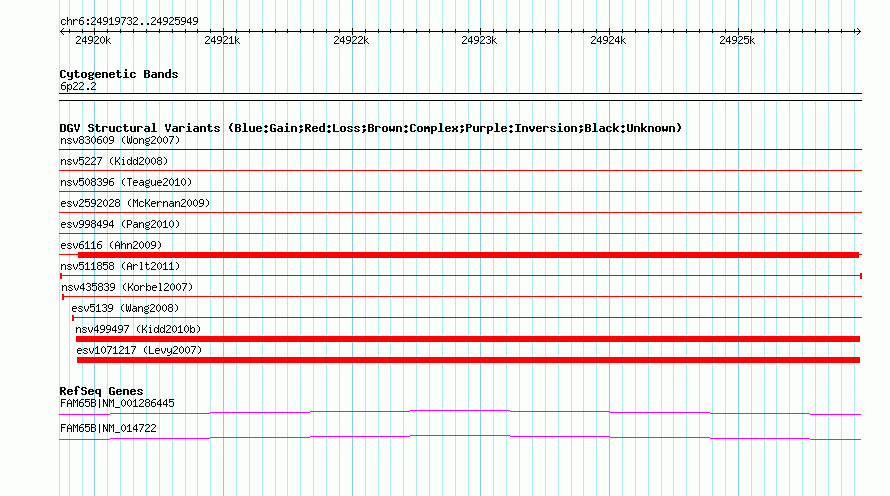Screen dimensions: 890x496
Task: Open the Cytogenetic Bands track title
Action: (x=119, y=74)
